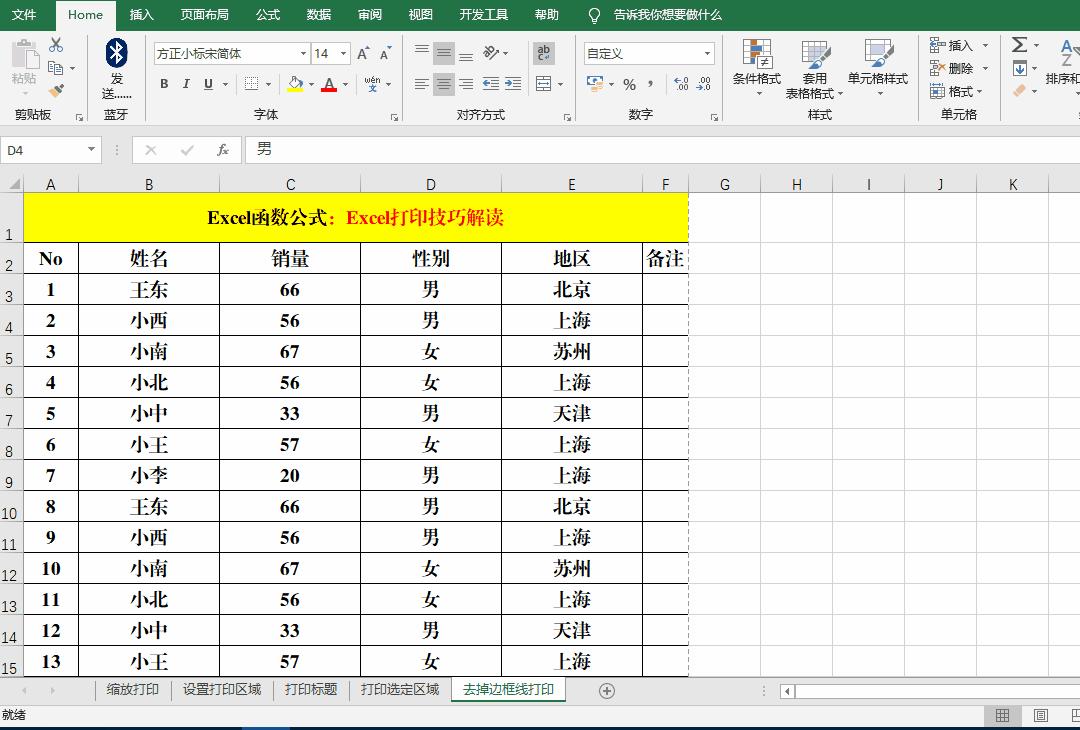Screen dimensions: 1080x730
Task: Toggle the 拼音指南 phonetic guide button
Action: (x=370, y=84)
